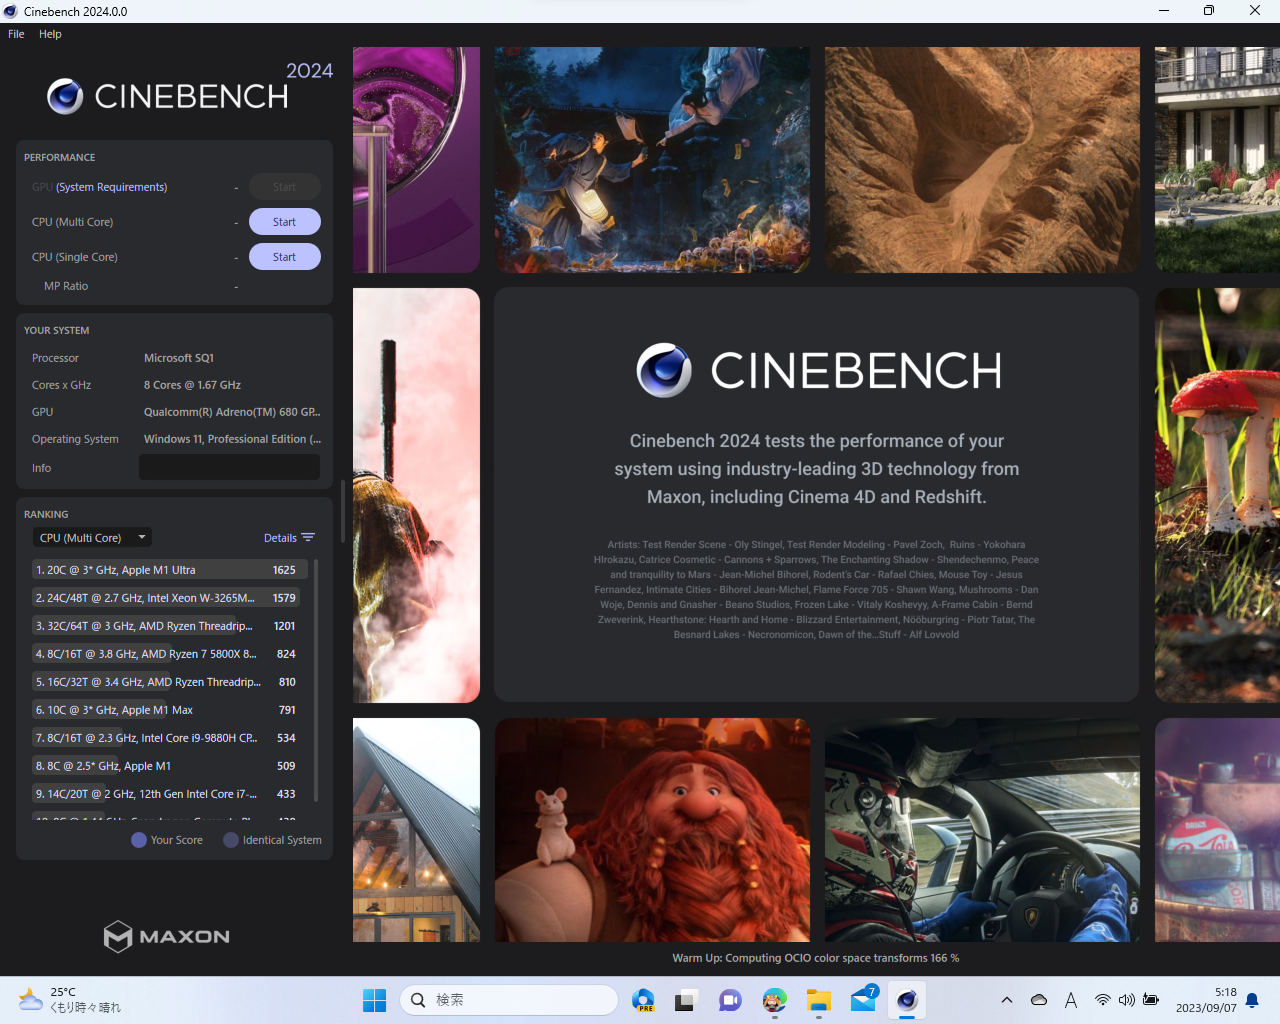
Task: Click the Windows 11 Professional Edition value
Action: pyautogui.click(x=232, y=439)
